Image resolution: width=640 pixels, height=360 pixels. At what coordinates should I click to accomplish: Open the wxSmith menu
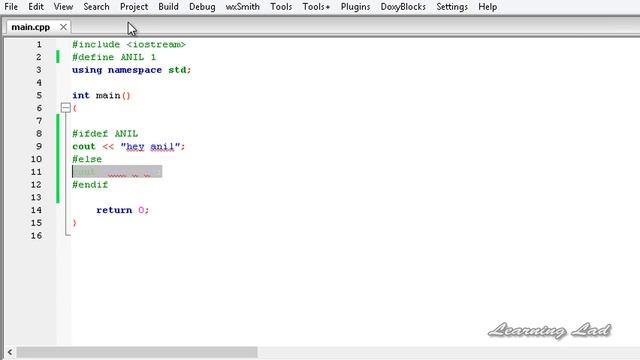click(242, 7)
